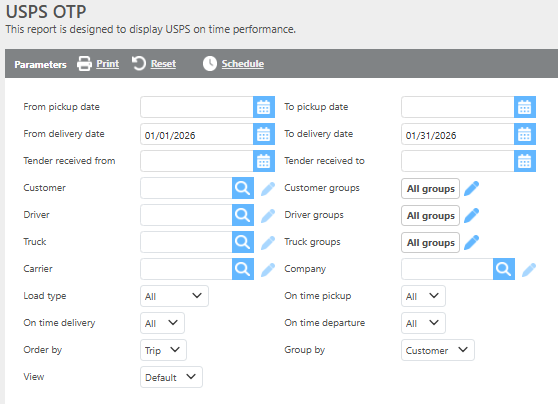Click the Schedule link
The height and width of the screenshot is (404, 558).
(x=243, y=64)
